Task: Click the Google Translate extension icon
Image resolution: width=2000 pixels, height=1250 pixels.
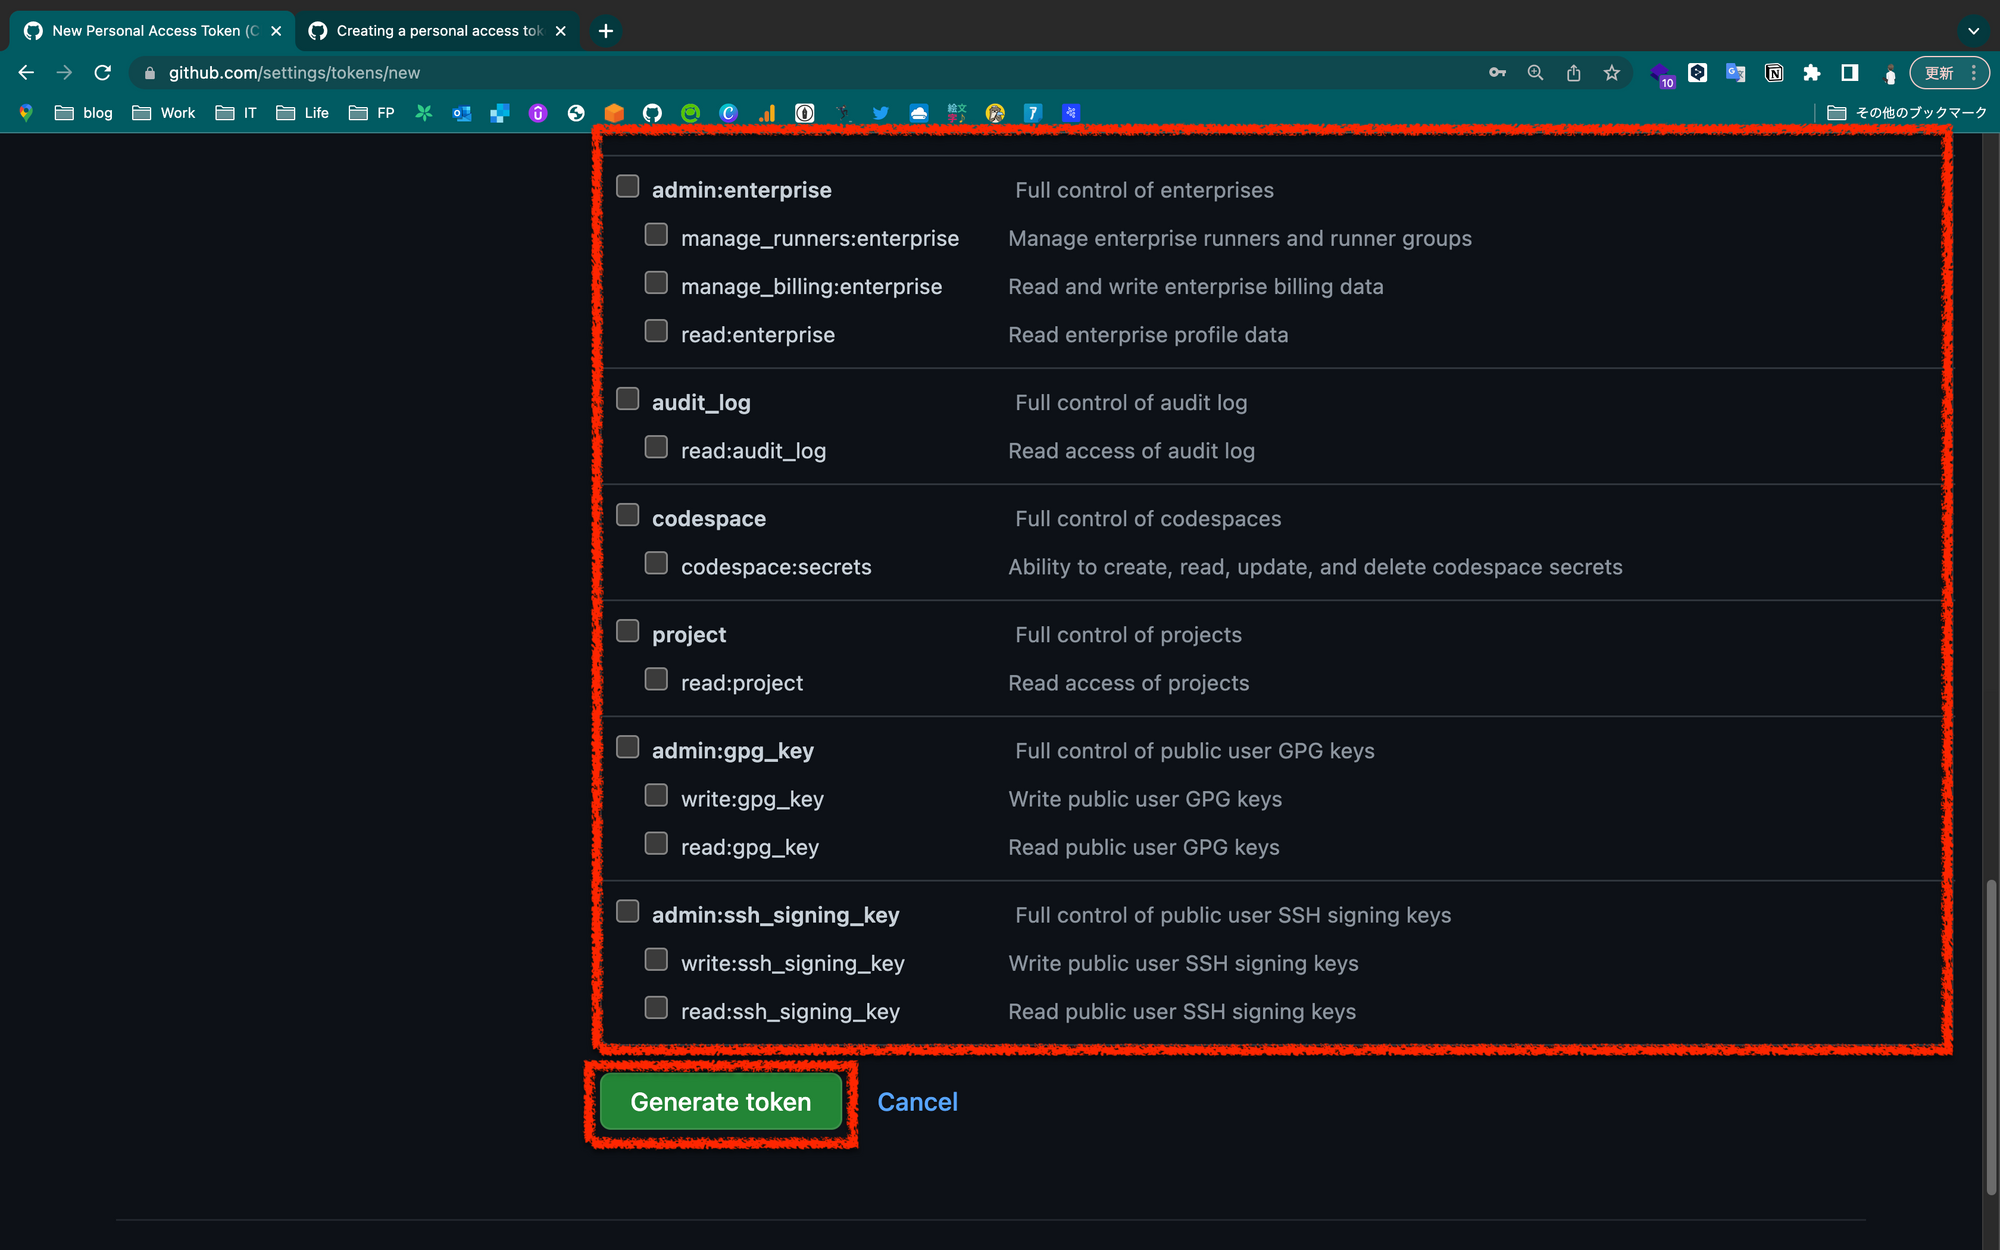Action: tap(1736, 73)
